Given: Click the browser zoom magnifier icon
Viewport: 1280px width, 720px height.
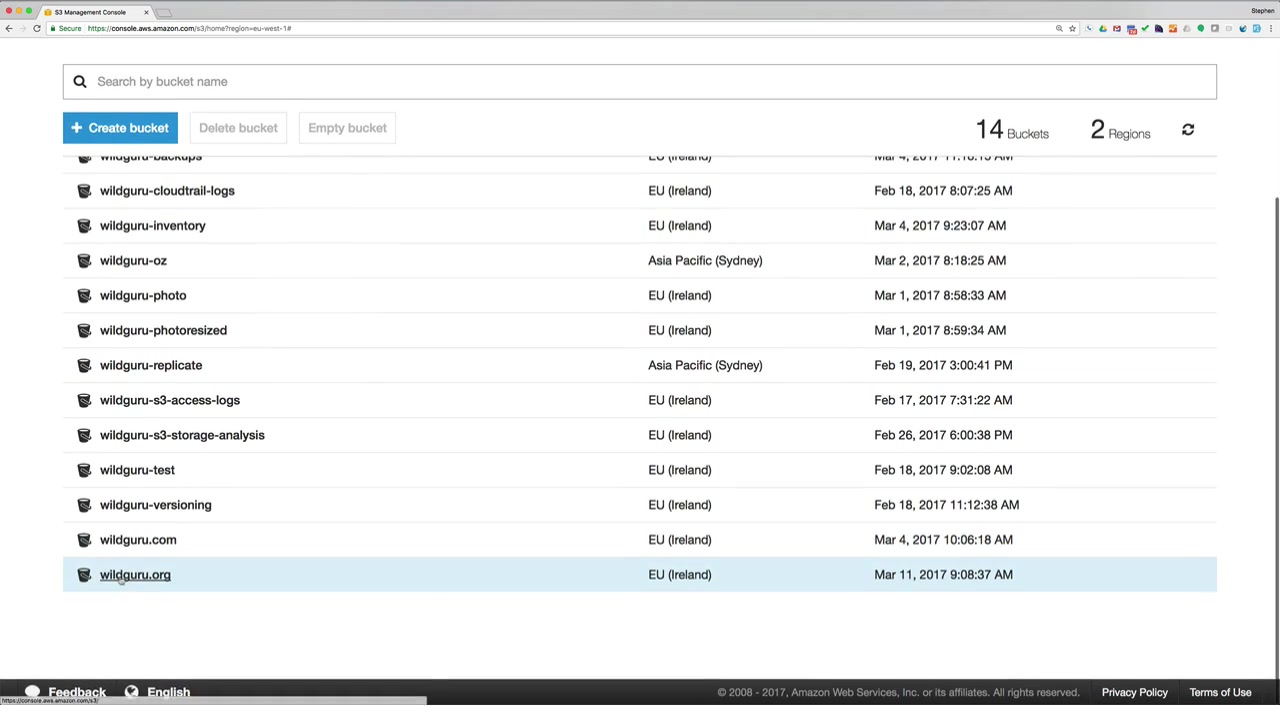Looking at the screenshot, I should (x=1059, y=28).
